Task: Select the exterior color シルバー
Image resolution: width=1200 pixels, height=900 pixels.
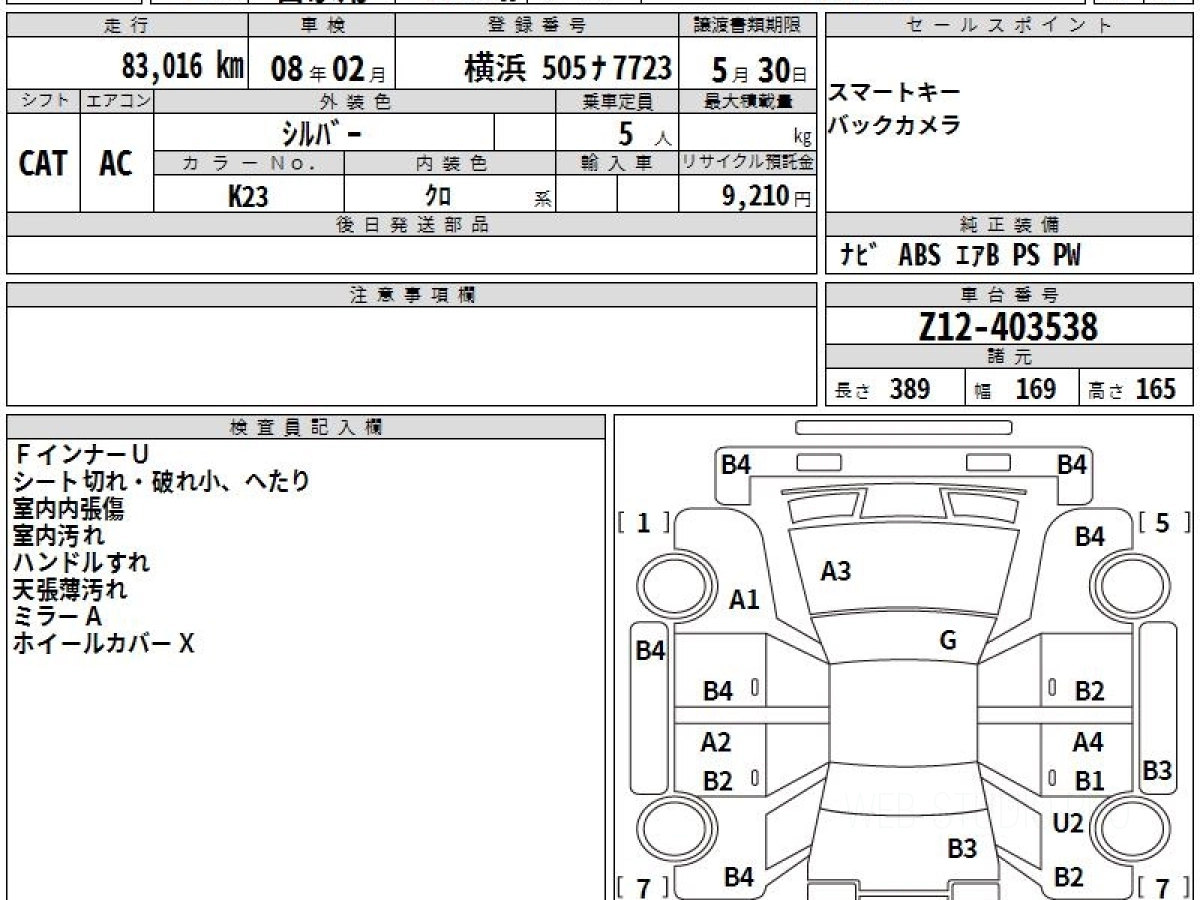Action: [x=320, y=132]
